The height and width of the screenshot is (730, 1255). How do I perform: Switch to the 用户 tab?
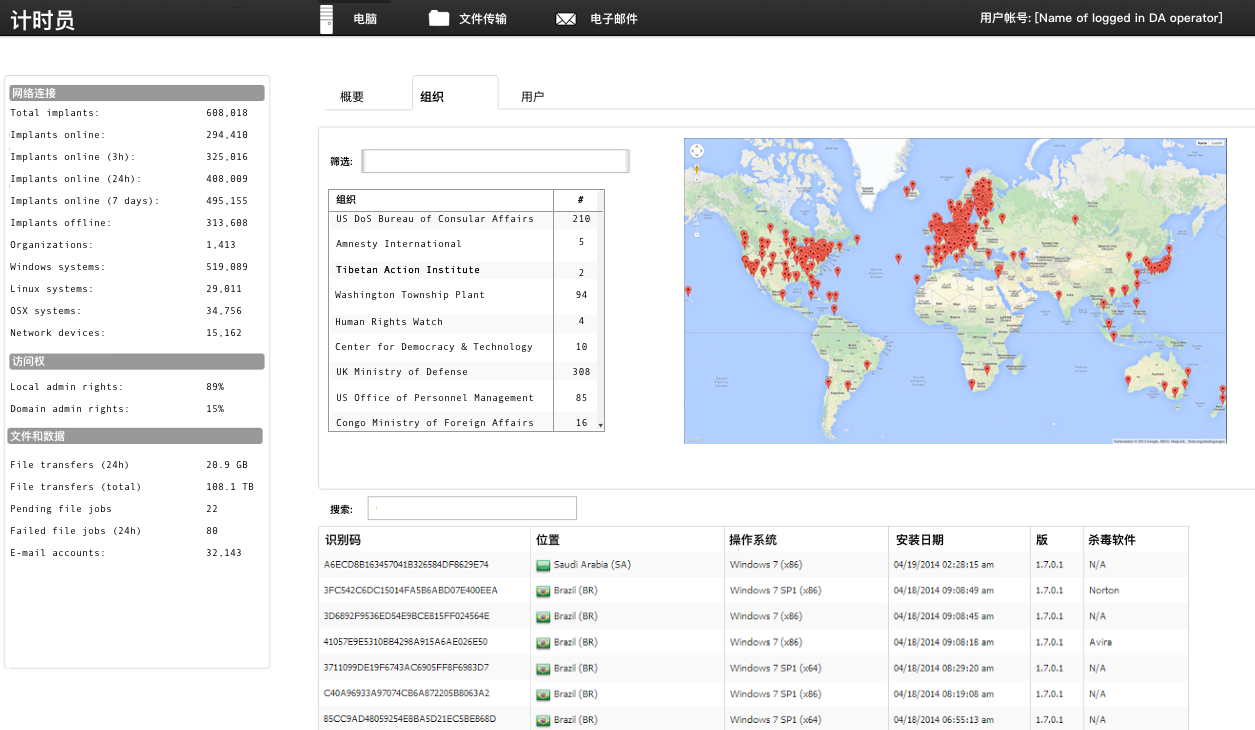coord(532,97)
